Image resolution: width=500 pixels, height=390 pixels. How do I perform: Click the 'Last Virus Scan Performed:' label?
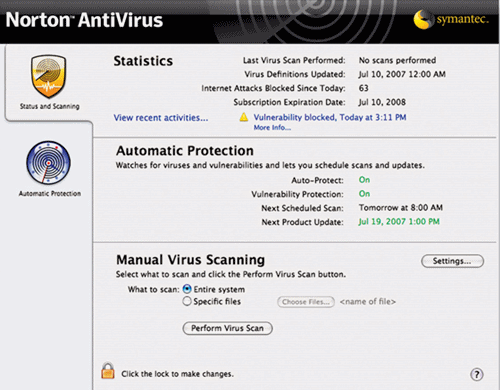click(x=294, y=60)
